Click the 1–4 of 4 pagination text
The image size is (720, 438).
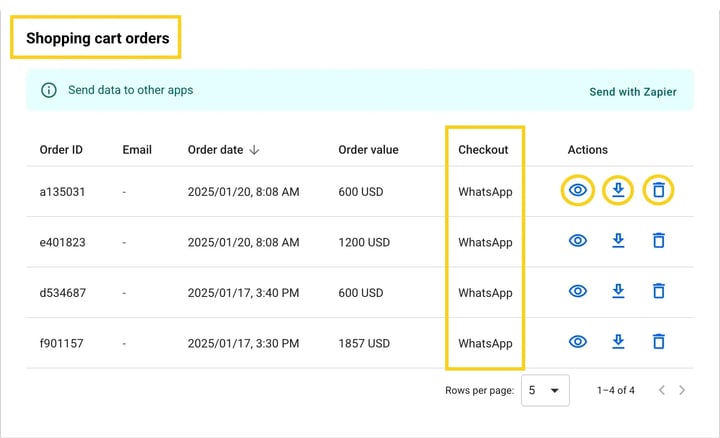(x=615, y=390)
